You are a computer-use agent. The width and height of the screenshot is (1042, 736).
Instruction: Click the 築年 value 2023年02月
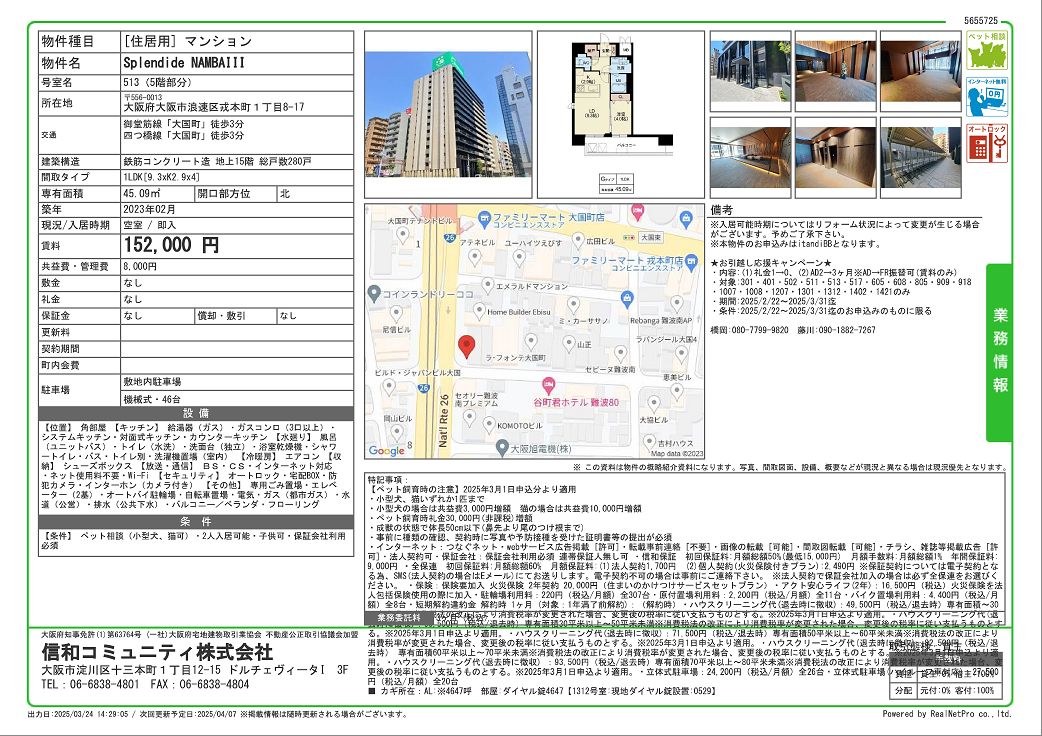(x=150, y=209)
